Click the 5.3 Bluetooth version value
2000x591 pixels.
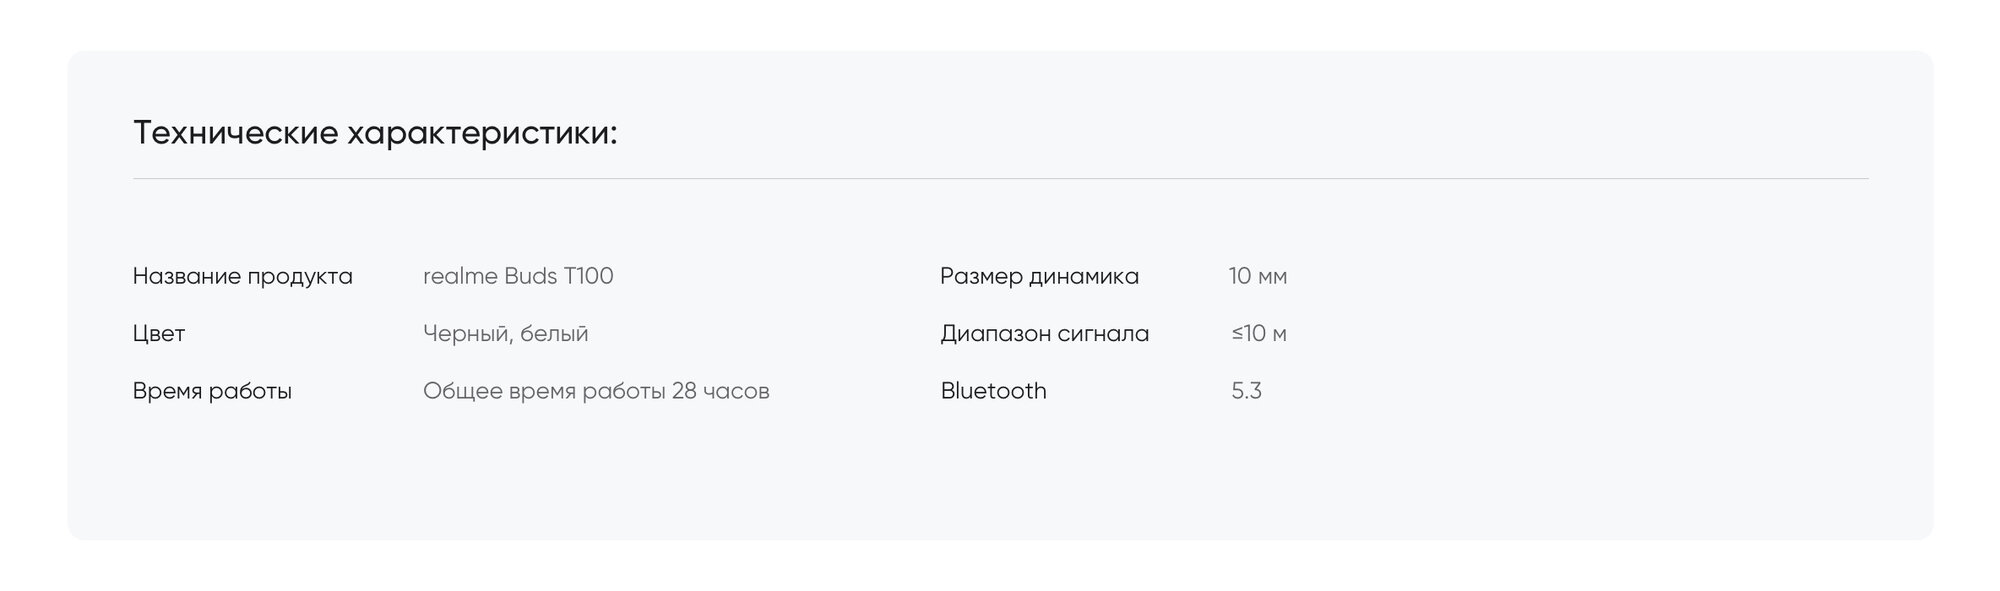click(x=1247, y=391)
